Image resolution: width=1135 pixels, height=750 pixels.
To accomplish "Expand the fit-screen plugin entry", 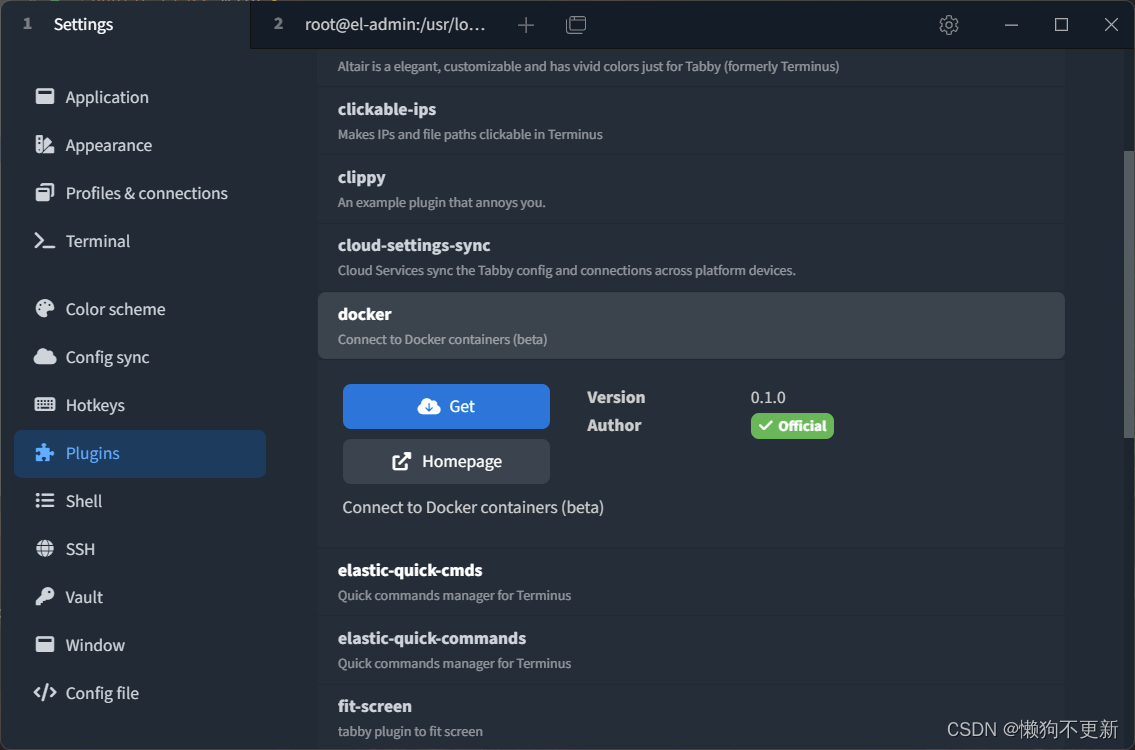I will point(691,717).
